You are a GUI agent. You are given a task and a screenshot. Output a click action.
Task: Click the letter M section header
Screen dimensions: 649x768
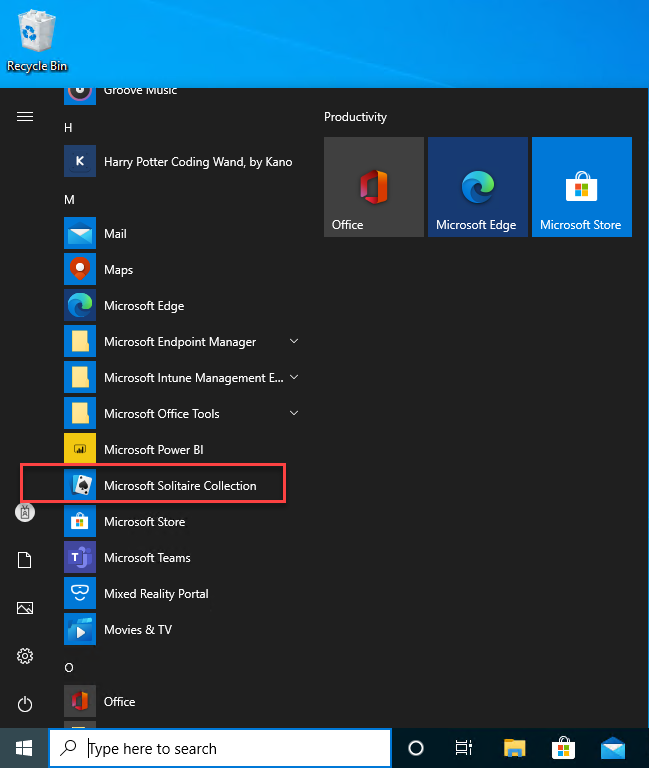pos(69,200)
